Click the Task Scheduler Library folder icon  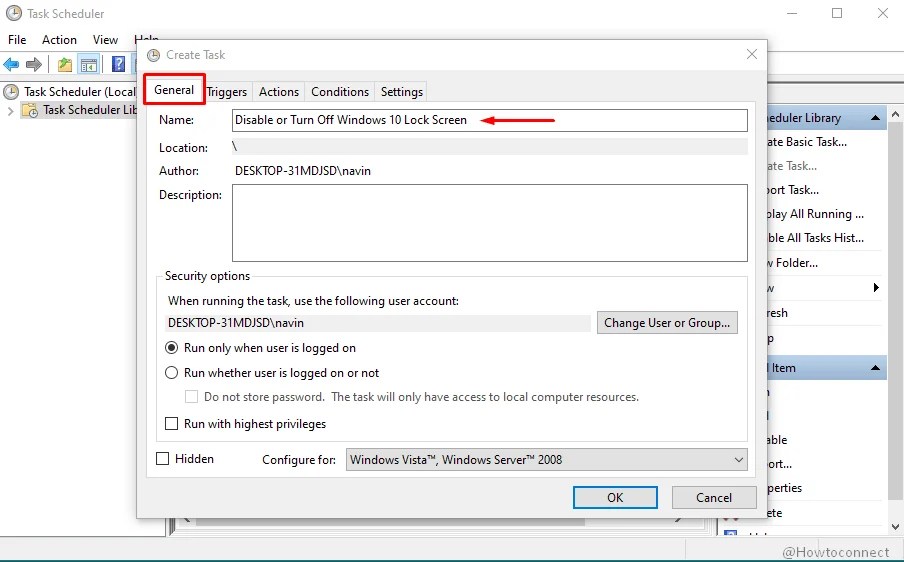click(x=29, y=110)
